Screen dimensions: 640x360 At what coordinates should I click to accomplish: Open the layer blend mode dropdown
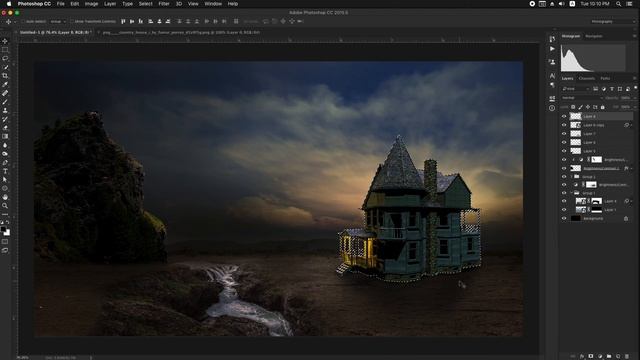[x=582, y=98]
